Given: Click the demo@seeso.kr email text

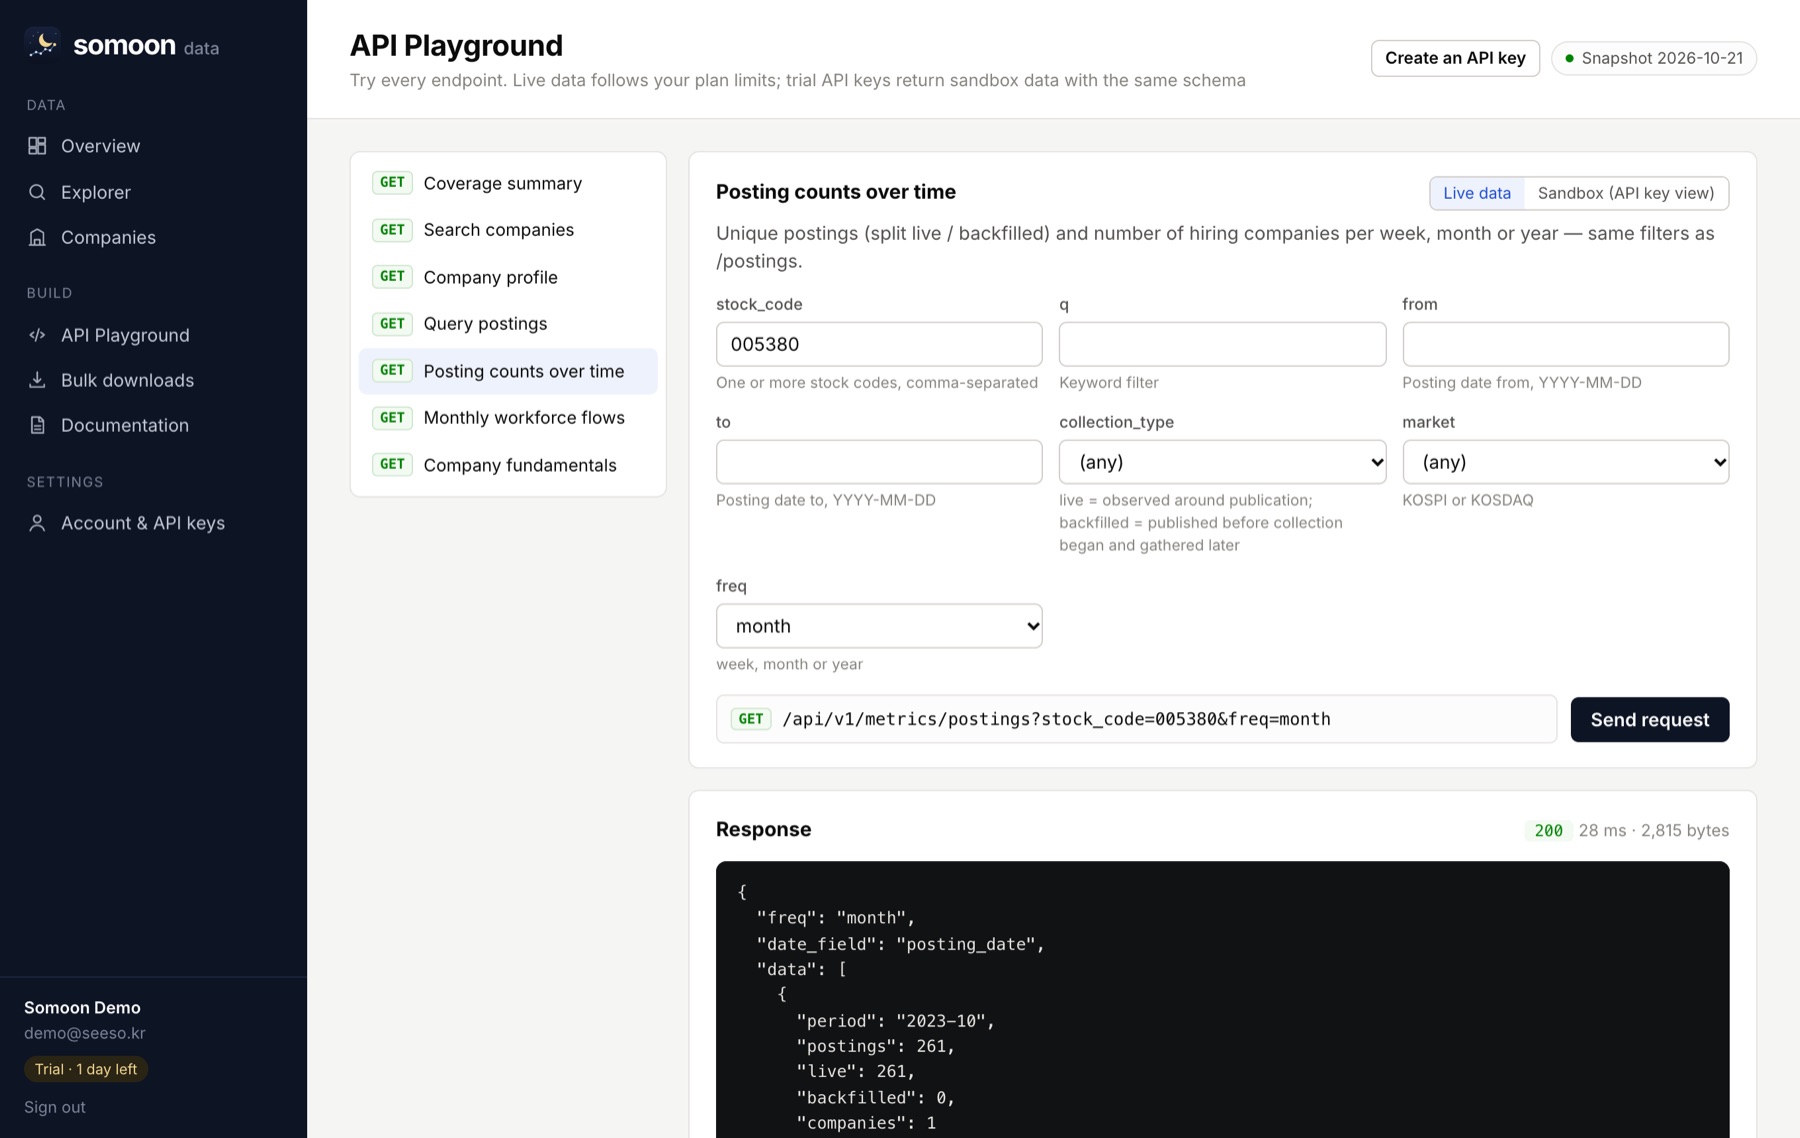Looking at the screenshot, I should coord(85,1033).
